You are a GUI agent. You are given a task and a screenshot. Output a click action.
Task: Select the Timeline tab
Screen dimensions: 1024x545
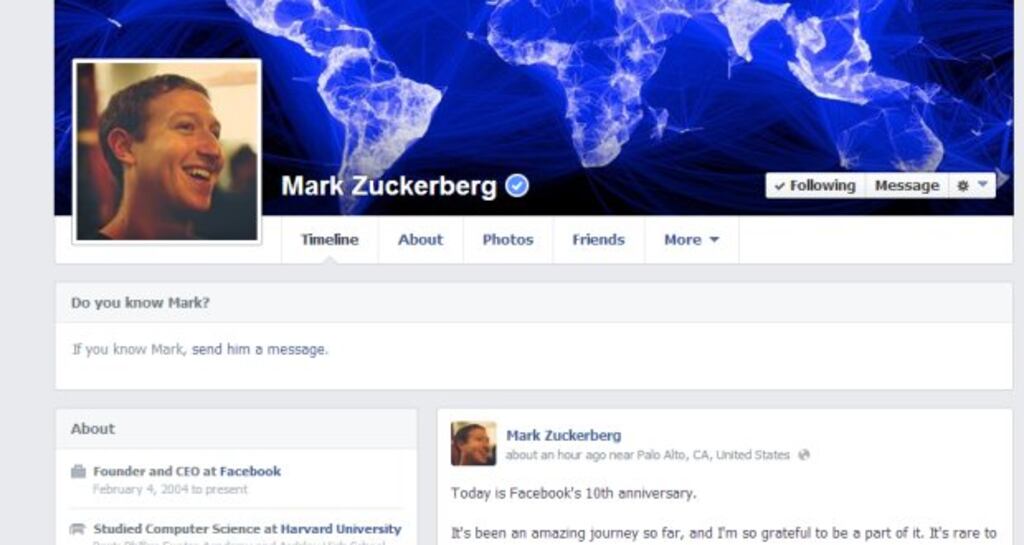coord(330,240)
